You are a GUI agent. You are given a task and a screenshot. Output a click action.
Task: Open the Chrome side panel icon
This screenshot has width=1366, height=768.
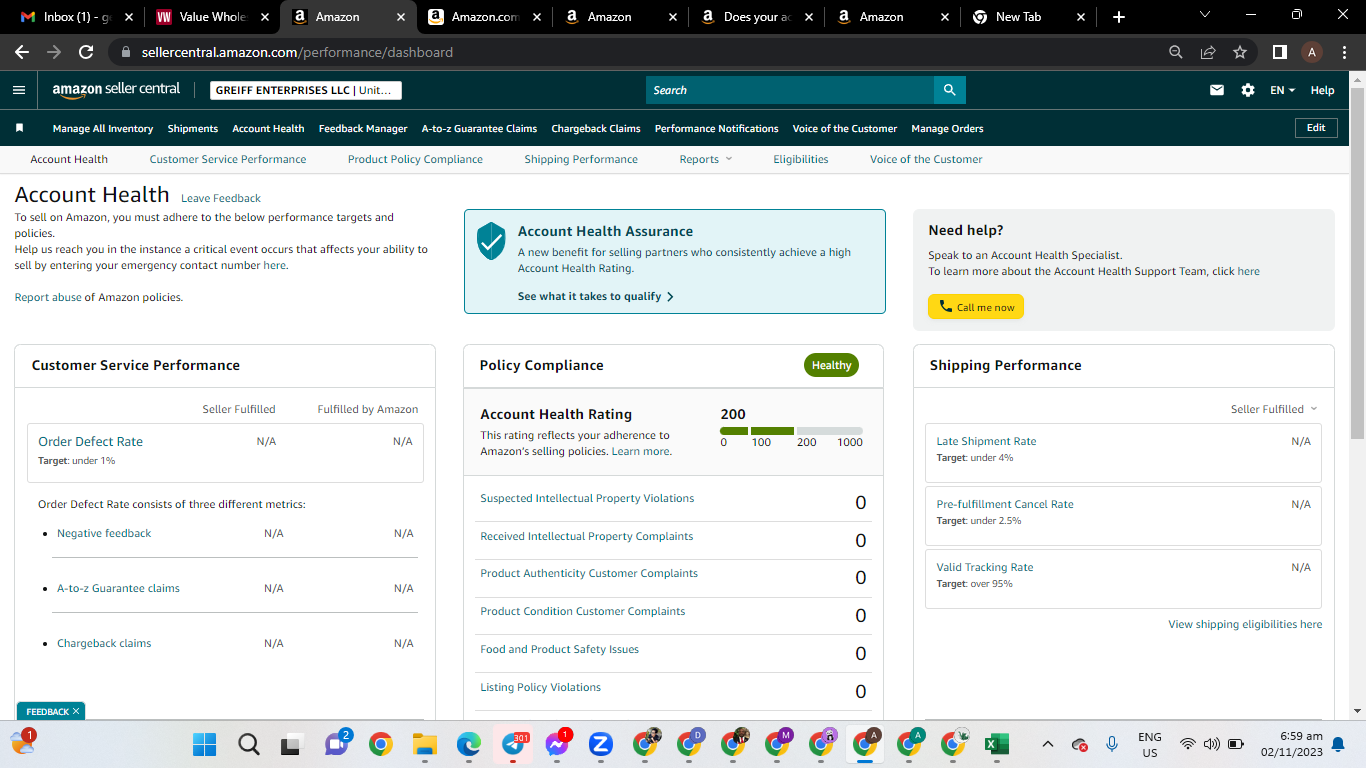[1279, 52]
